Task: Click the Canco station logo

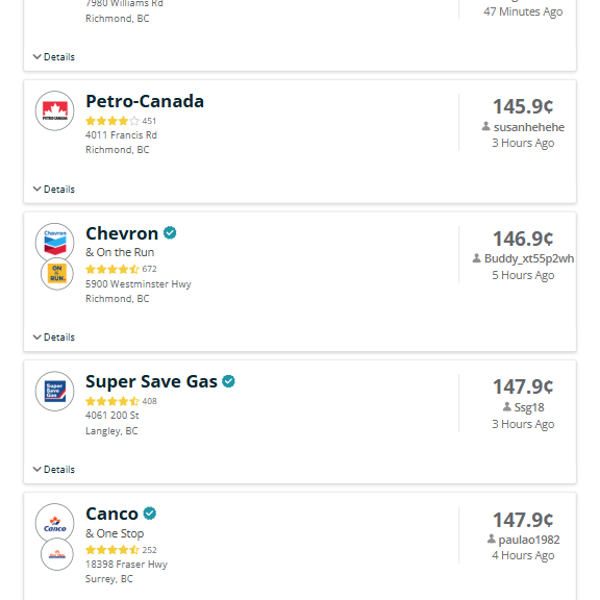Action: 55,523
